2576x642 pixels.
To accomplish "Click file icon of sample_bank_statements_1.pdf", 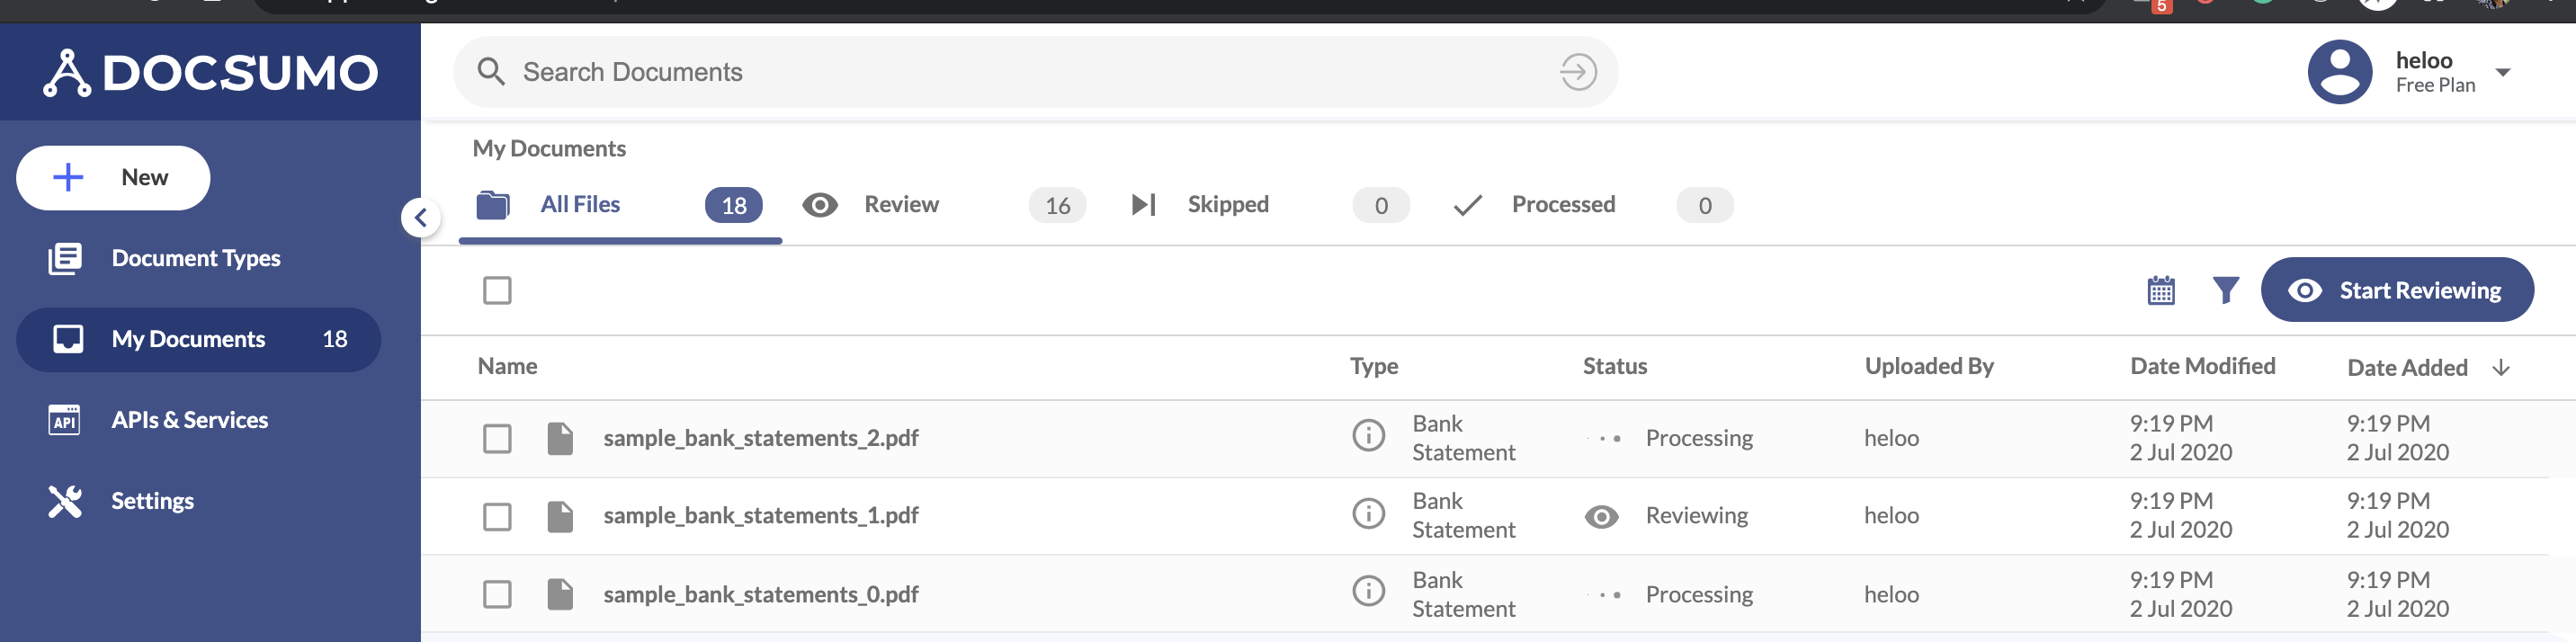I will (x=560, y=517).
